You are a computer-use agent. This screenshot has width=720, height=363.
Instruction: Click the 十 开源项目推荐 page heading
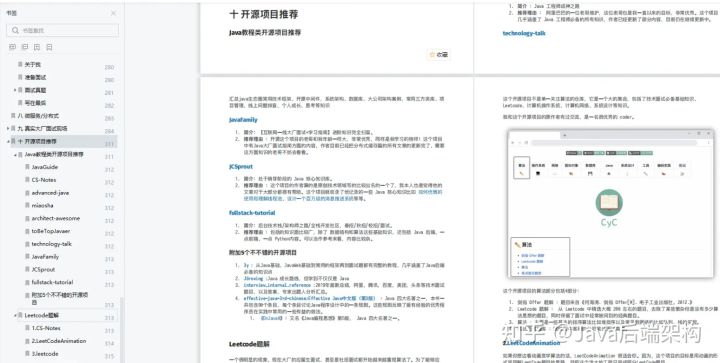pyautogui.click(x=264, y=14)
